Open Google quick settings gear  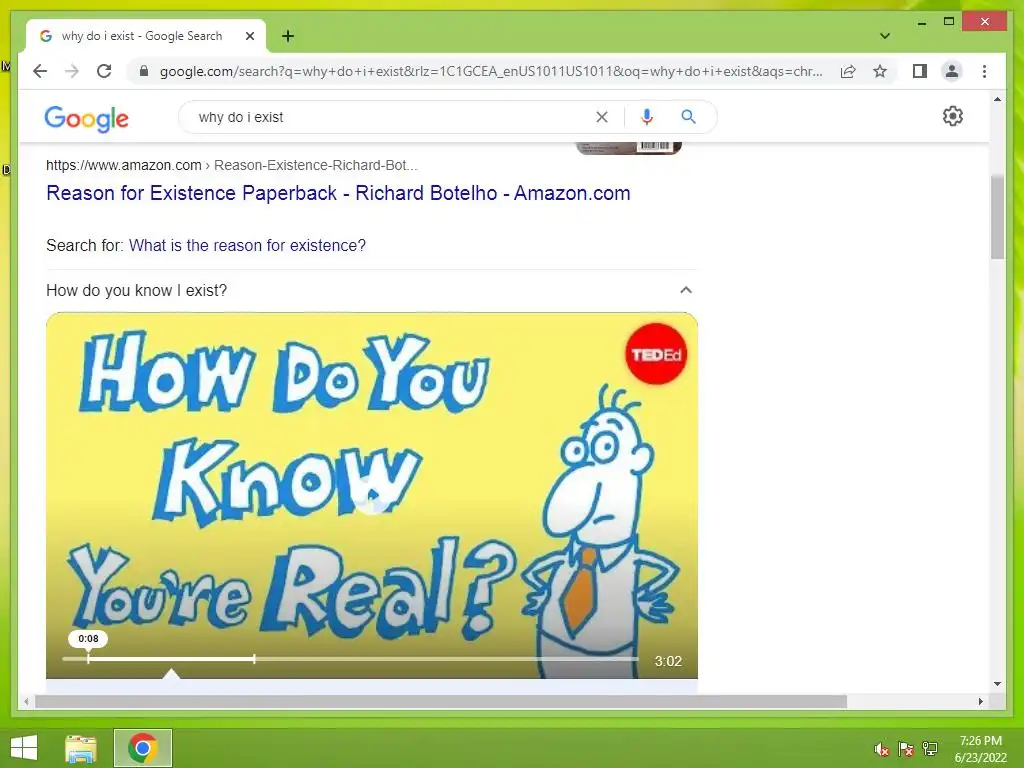(953, 116)
